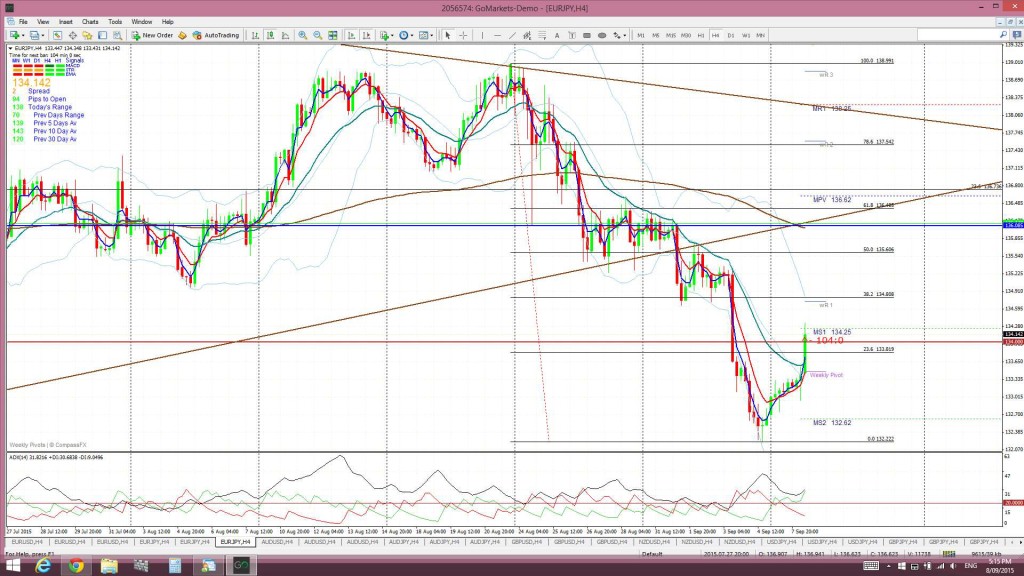Zoom out on the chart

click(x=317, y=35)
